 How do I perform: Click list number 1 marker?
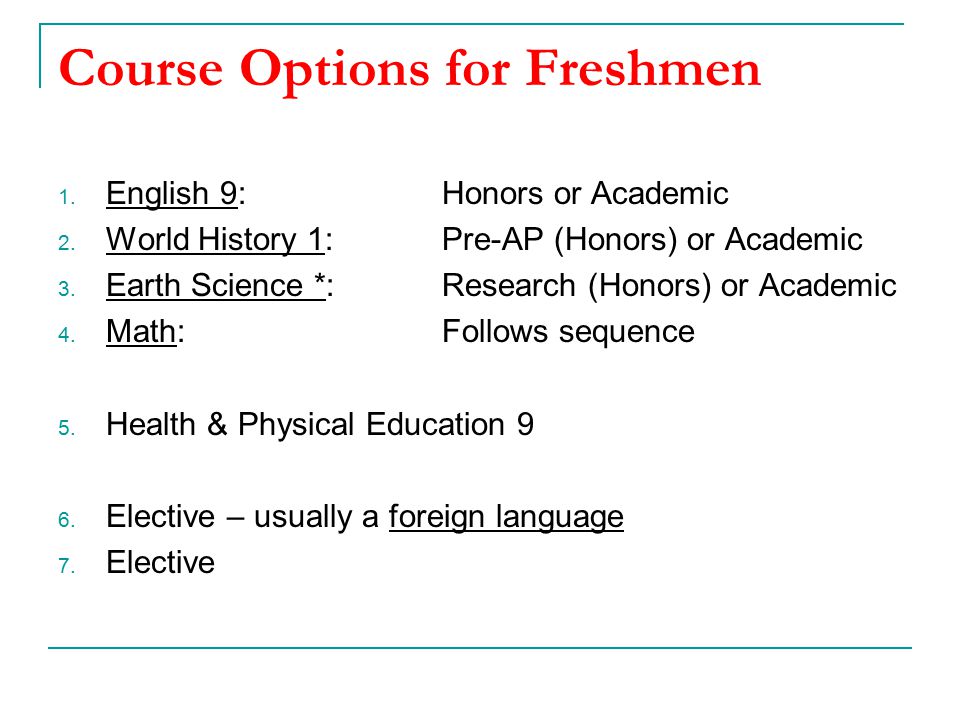coord(67,198)
